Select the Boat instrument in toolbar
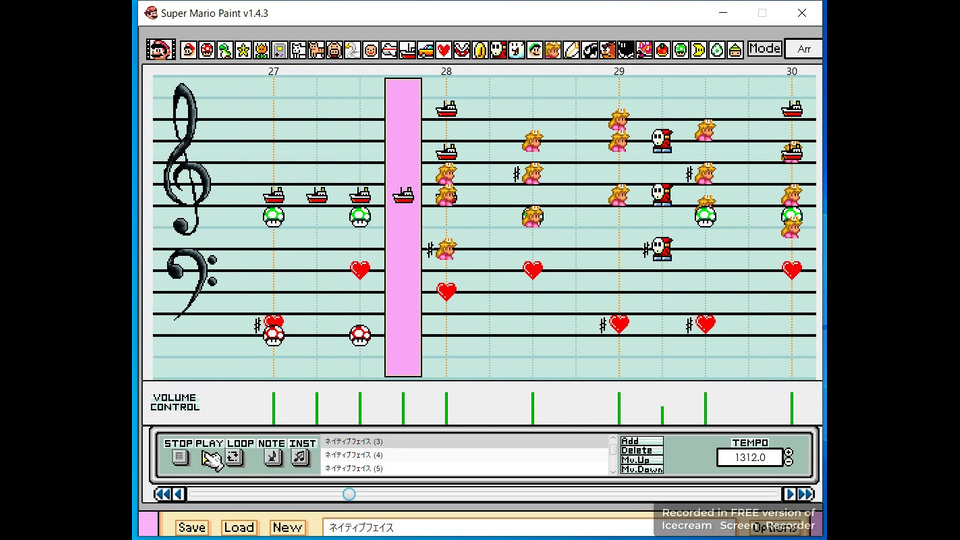960x540 pixels. coord(407,50)
